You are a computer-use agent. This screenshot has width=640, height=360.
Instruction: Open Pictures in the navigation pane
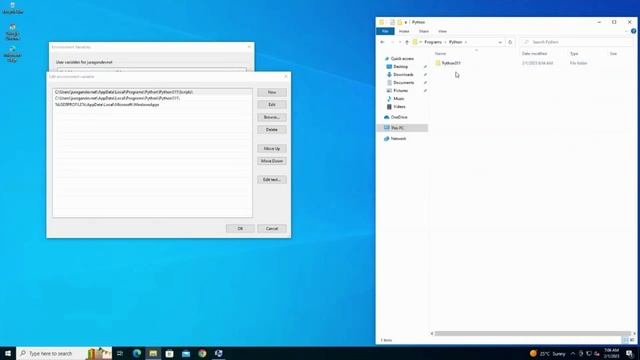[398, 91]
